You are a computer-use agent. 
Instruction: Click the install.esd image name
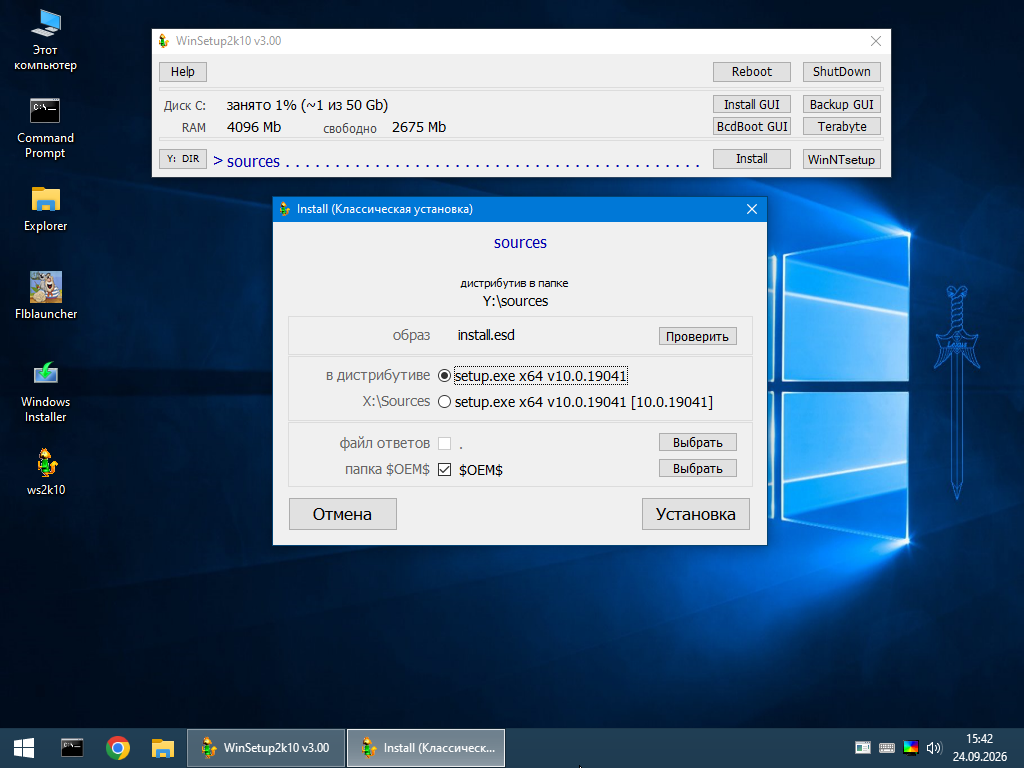[486, 335]
